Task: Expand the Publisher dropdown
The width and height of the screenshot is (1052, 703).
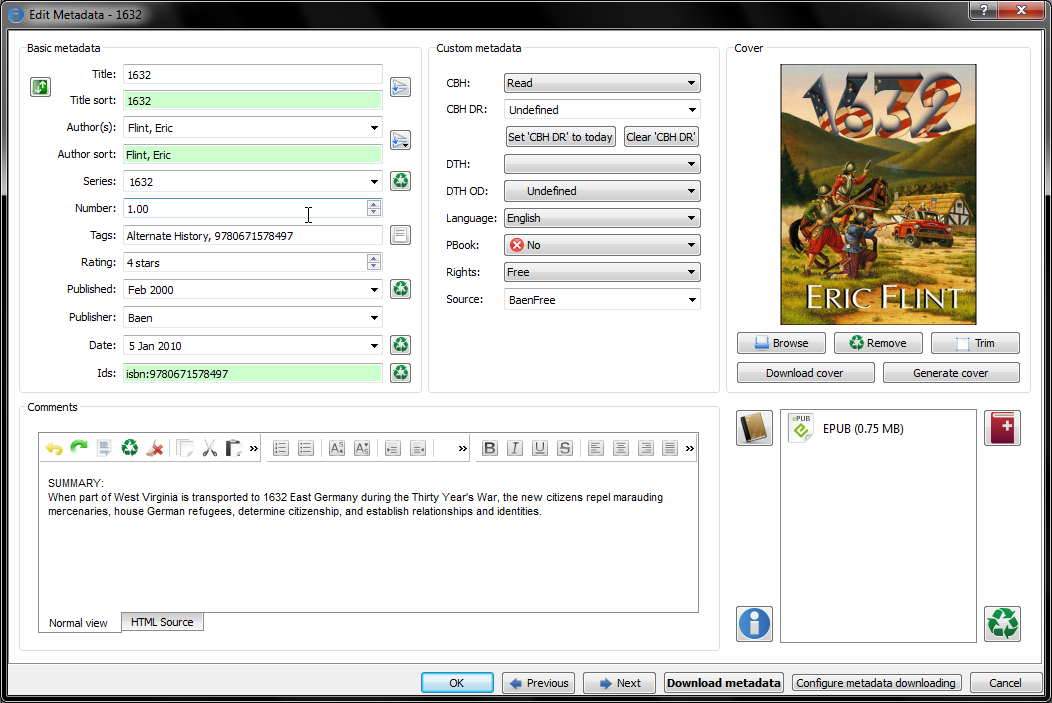Action: click(374, 317)
